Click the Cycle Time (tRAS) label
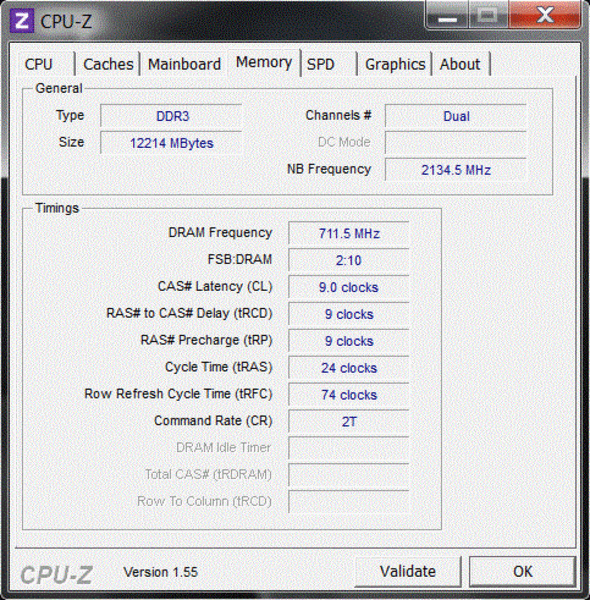 pos(218,367)
